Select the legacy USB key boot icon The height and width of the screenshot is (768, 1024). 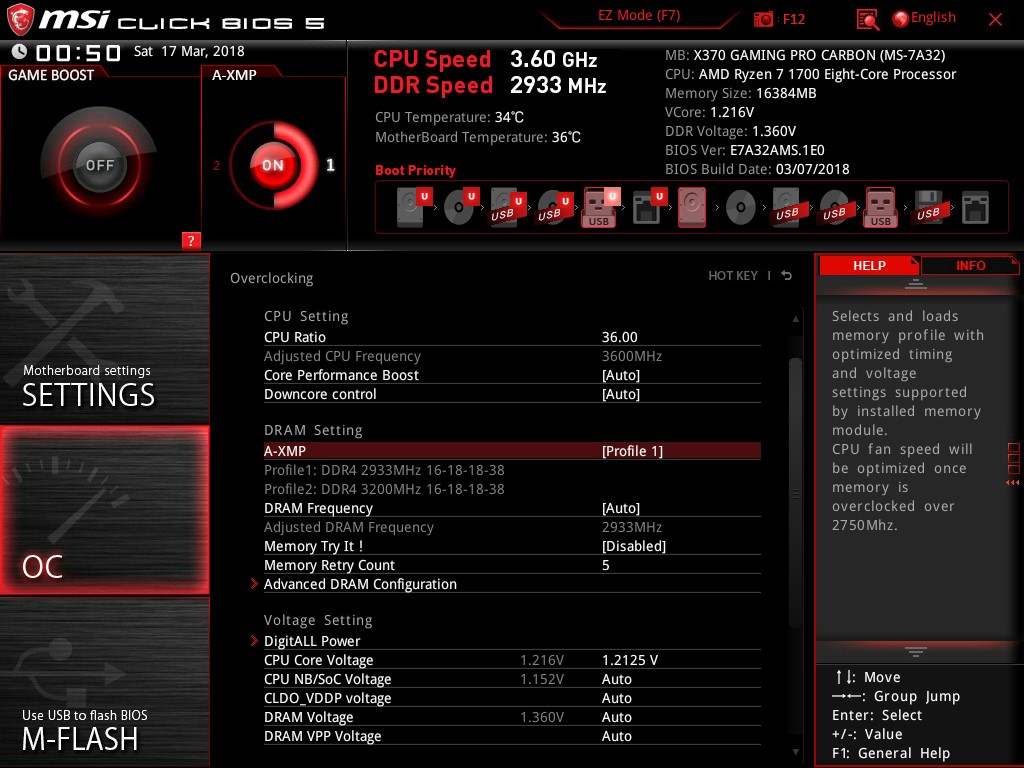pos(880,207)
